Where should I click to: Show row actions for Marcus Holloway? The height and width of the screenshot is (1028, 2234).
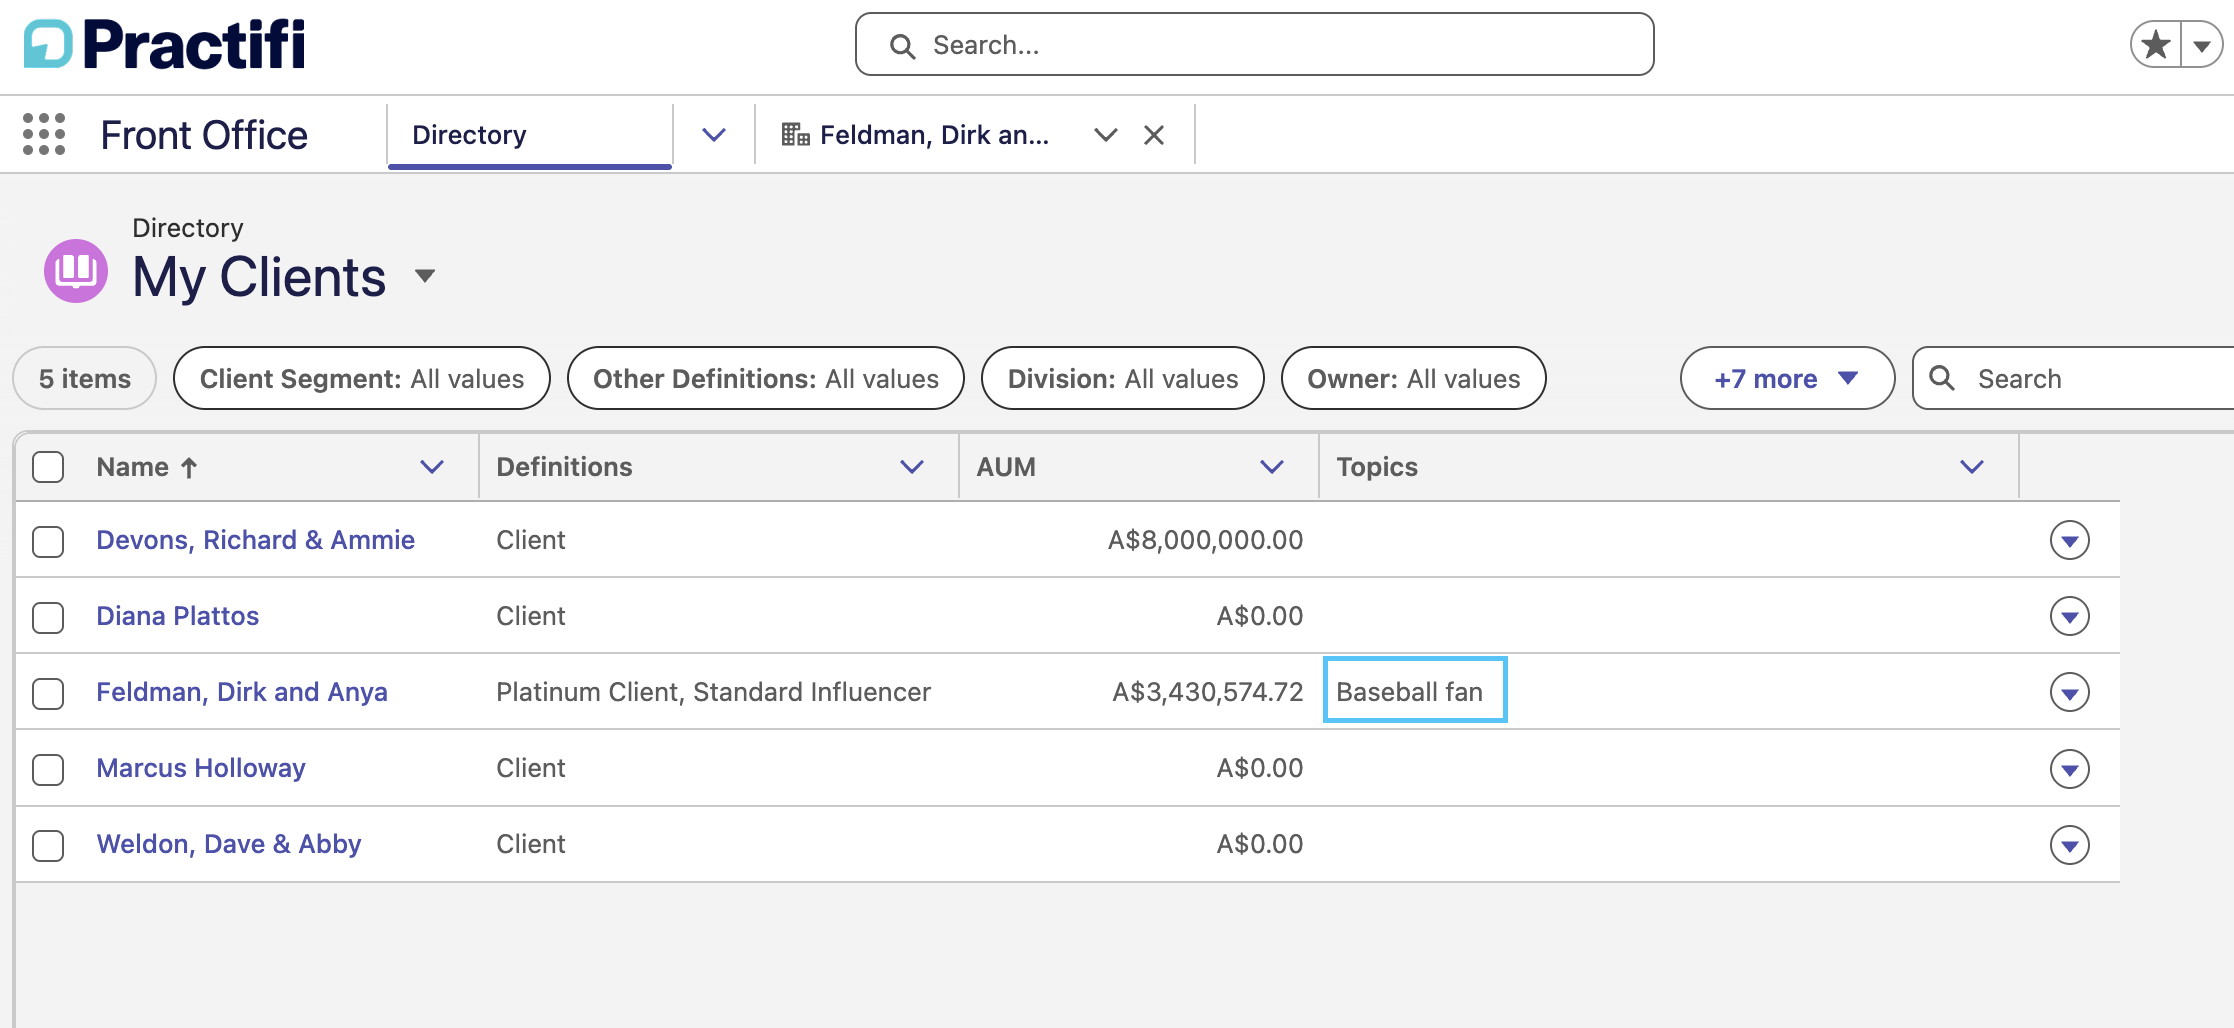2070,769
